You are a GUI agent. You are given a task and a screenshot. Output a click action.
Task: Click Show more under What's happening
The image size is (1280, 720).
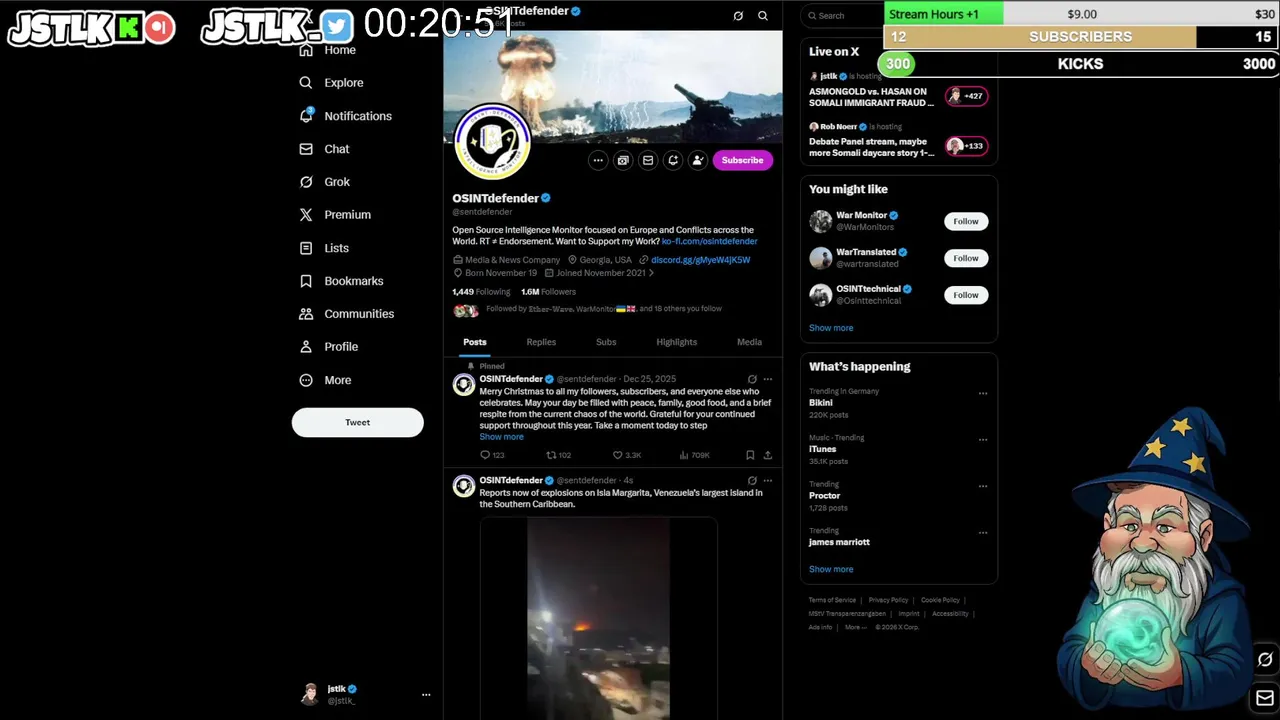pos(831,570)
